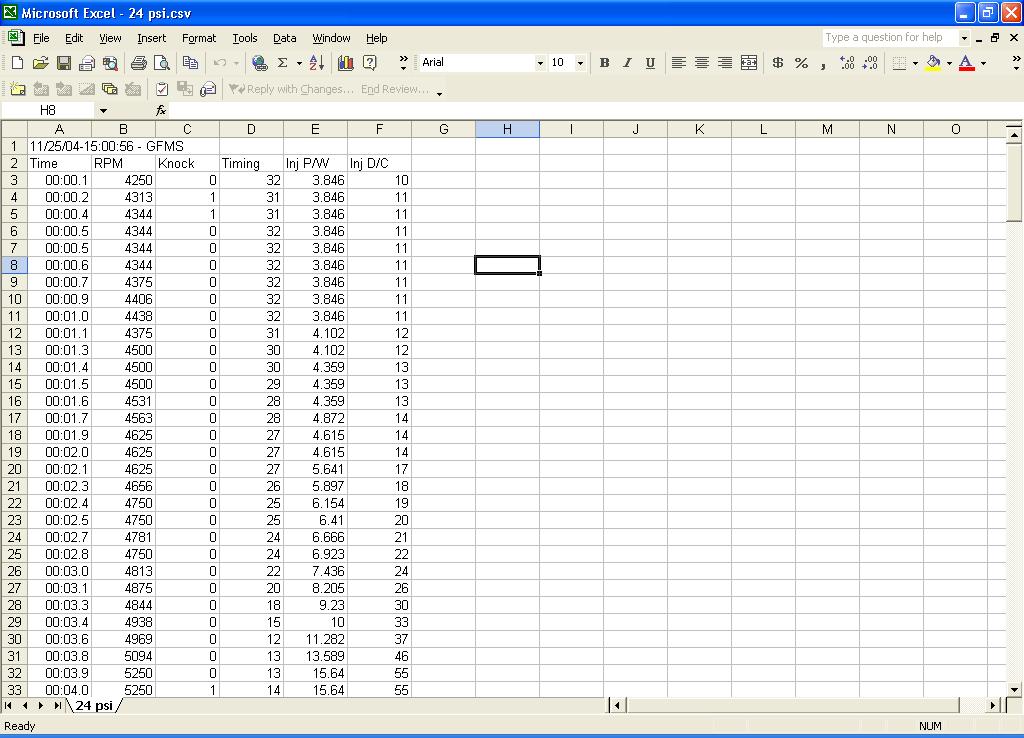Align cell text right
Viewport: 1024px width, 738px height.
click(x=724, y=63)
